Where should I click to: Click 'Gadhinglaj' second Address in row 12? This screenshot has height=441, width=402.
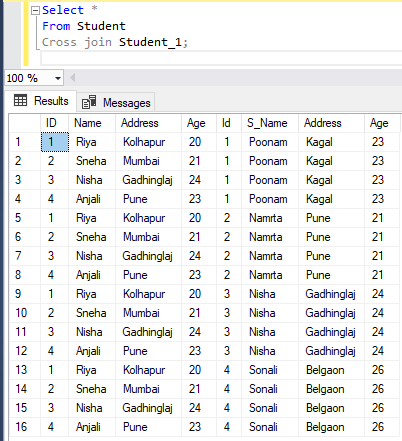pos(330,351)
